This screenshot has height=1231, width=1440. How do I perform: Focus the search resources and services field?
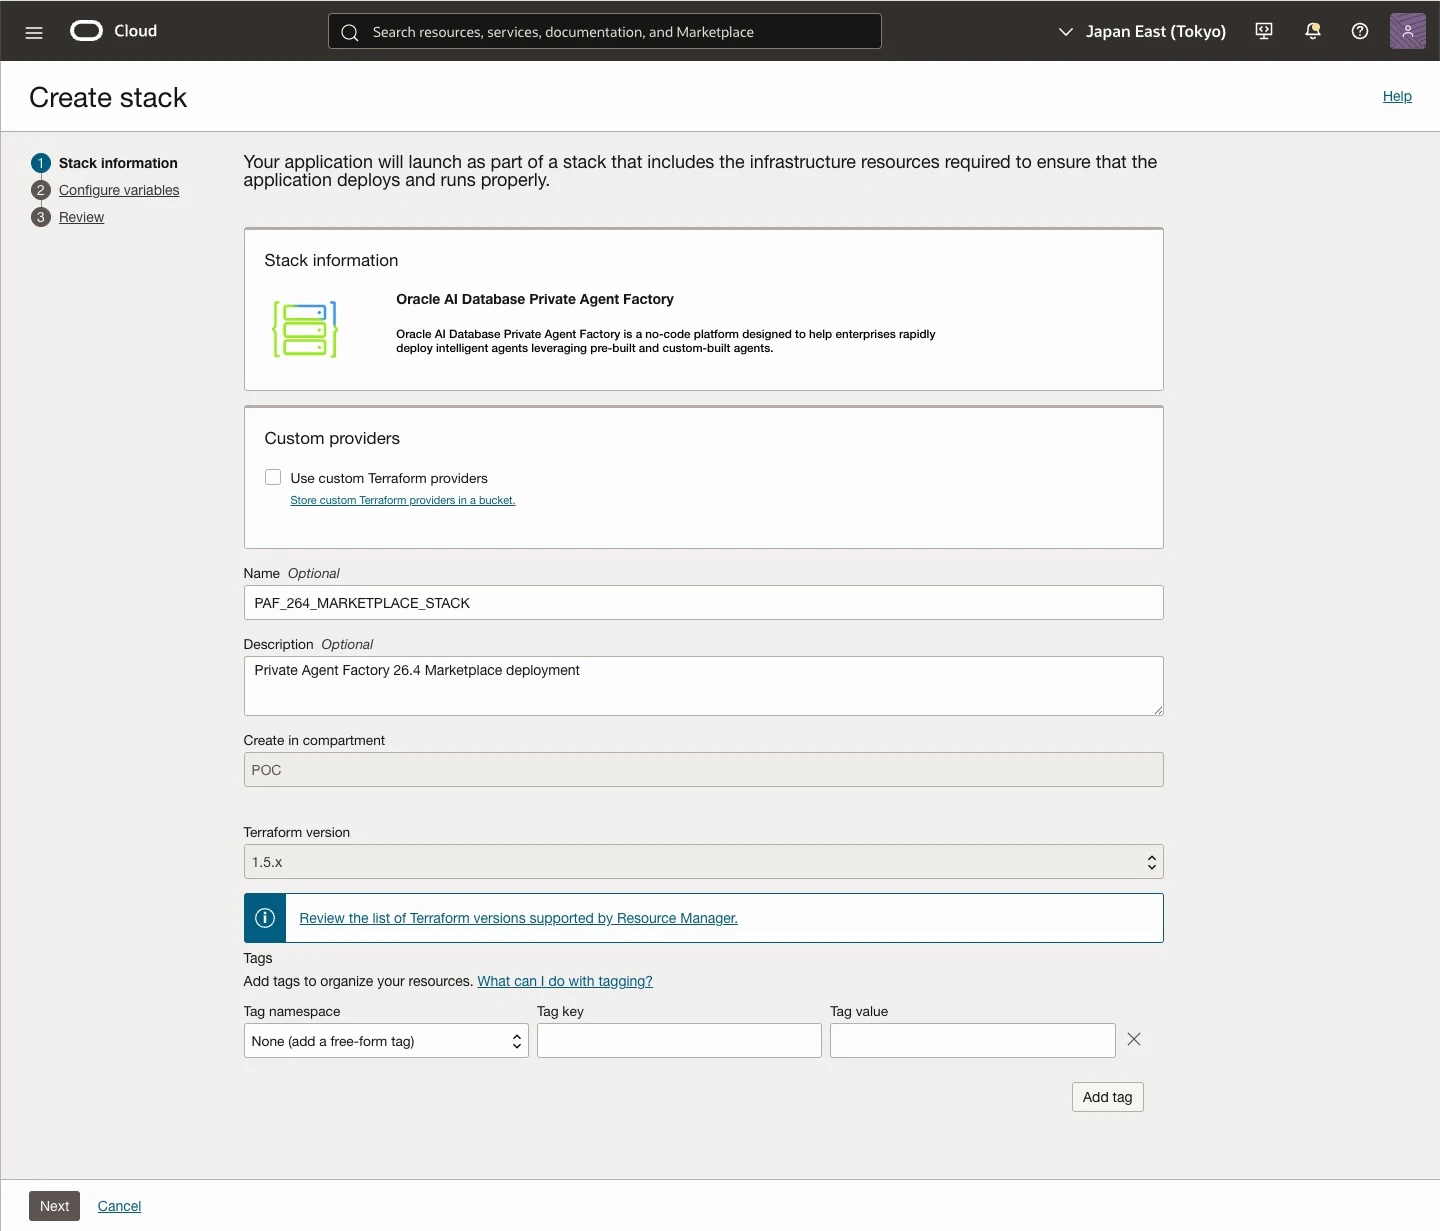pos(605,31)
